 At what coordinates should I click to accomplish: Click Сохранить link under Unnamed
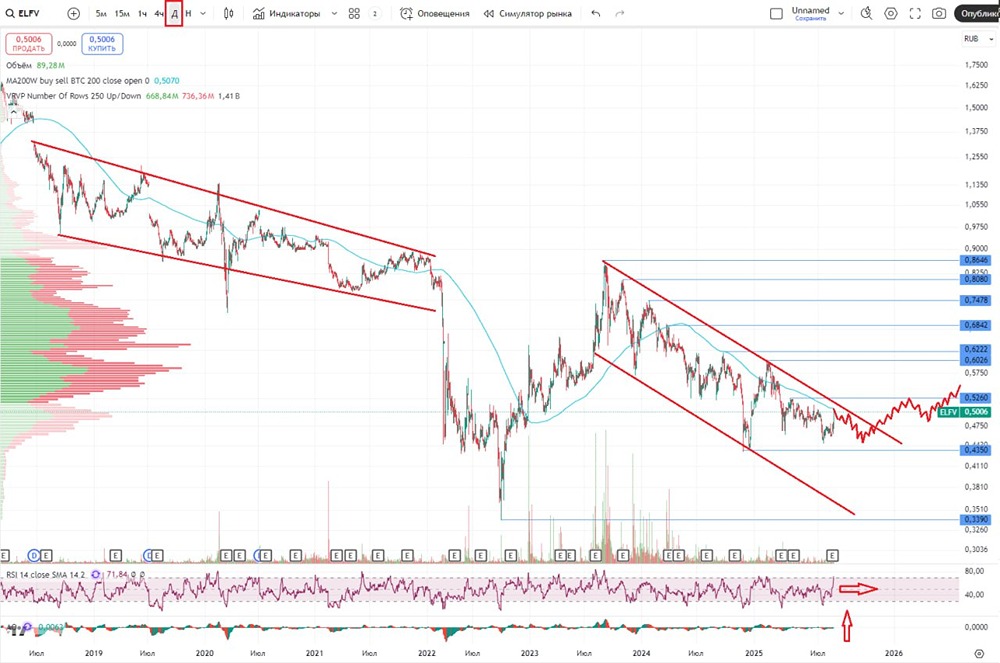point(811,18)
